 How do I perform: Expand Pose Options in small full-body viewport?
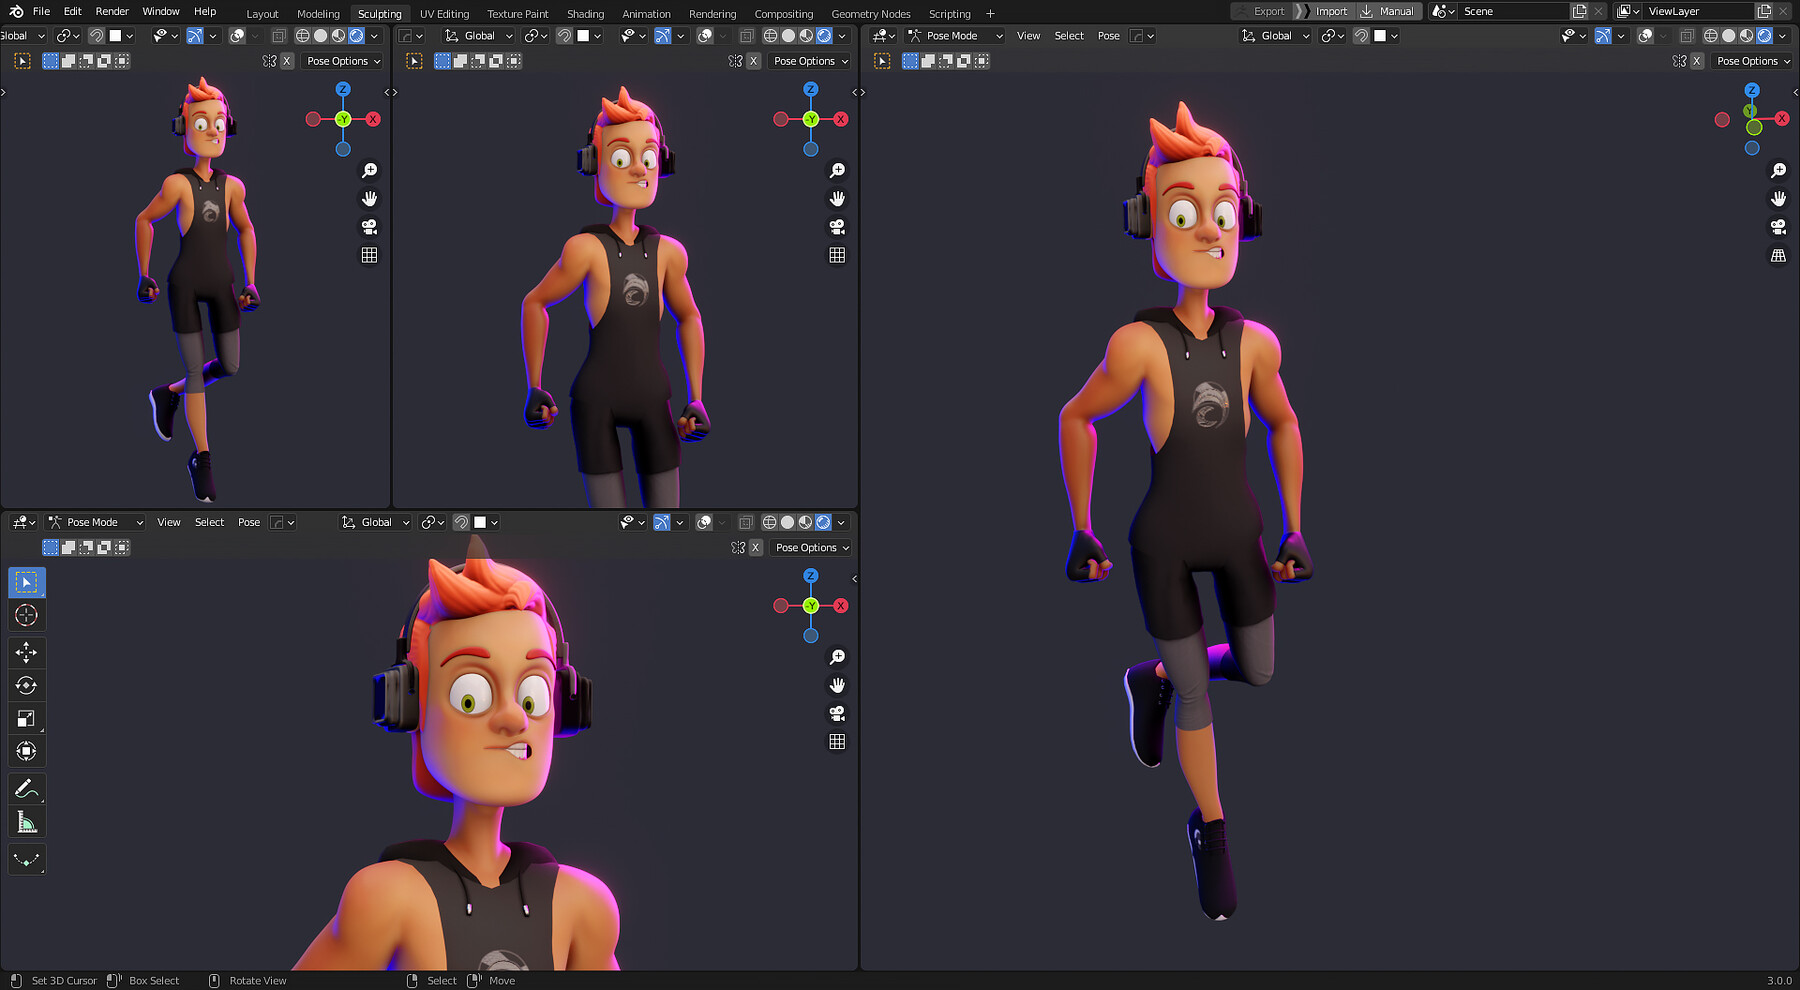[x=343, y=61]
